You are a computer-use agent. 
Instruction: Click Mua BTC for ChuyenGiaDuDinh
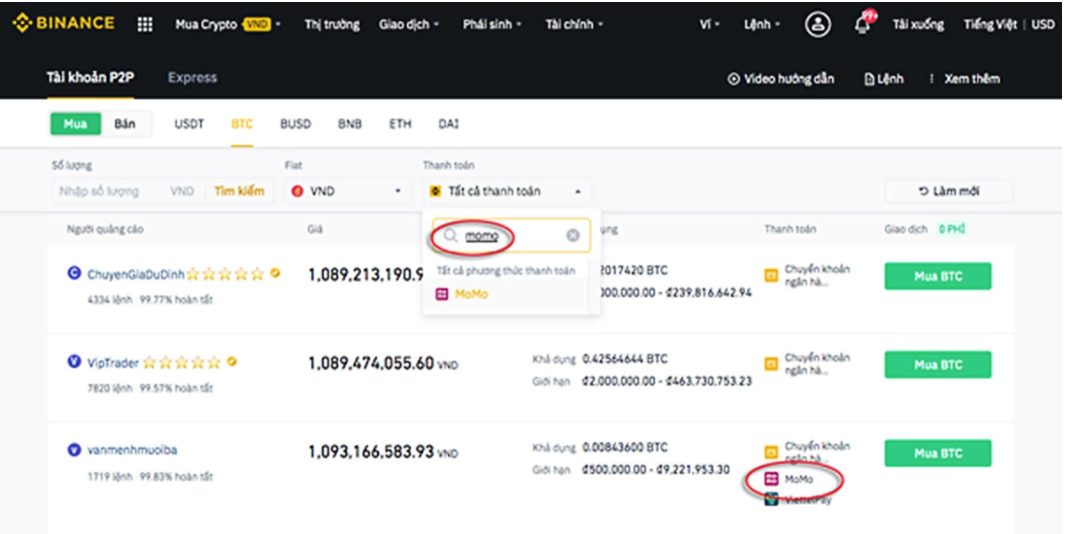click(938, 276)
